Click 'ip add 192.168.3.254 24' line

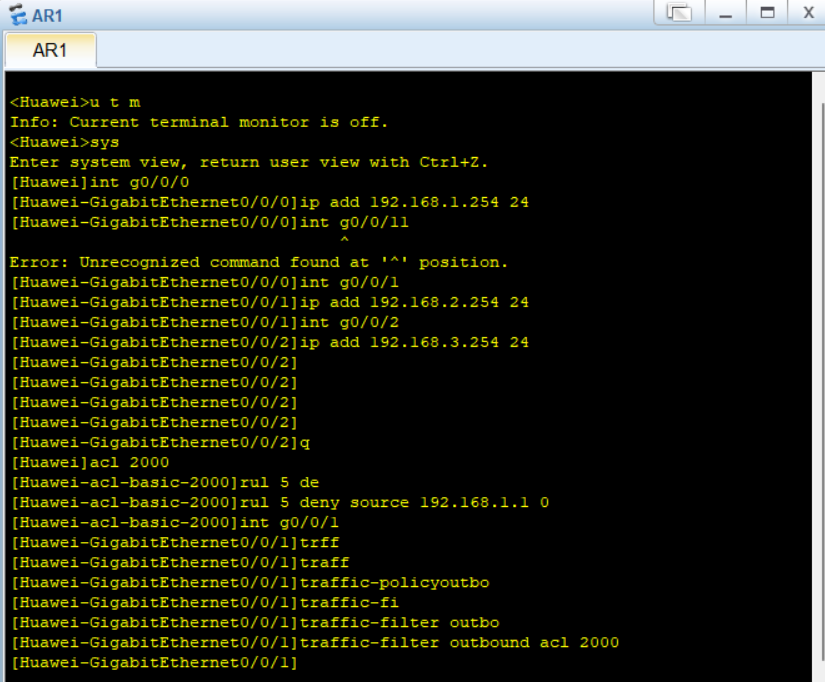[x=270, y=342]
